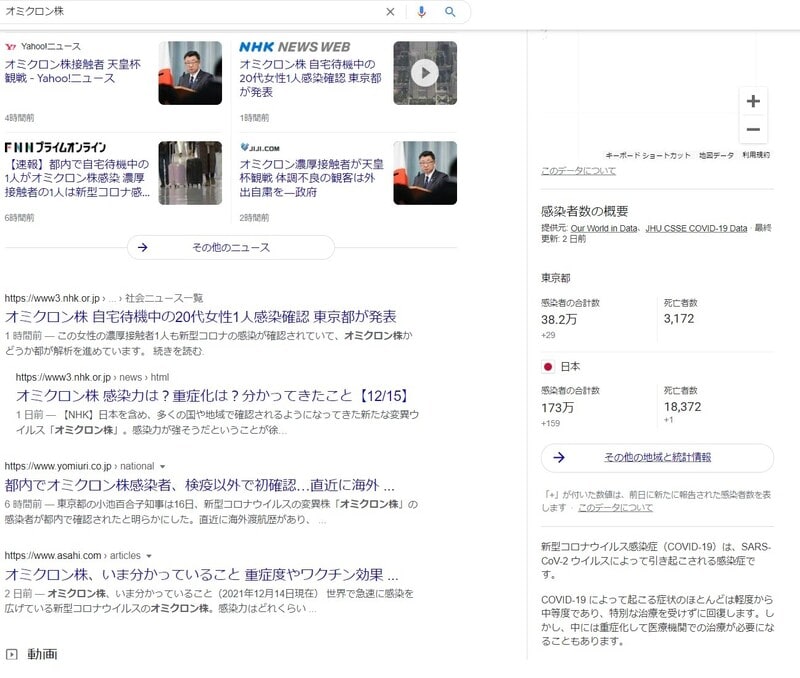800x678 pixels.
Task: Open the JHU CSSE COVID-19 Data link
Action: [x=696, y=229]
